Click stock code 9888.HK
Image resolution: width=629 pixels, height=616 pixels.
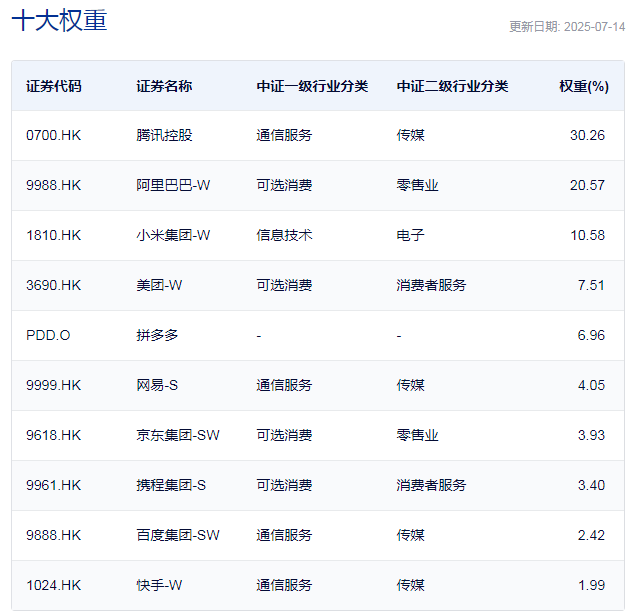click(x=54, y=535)
